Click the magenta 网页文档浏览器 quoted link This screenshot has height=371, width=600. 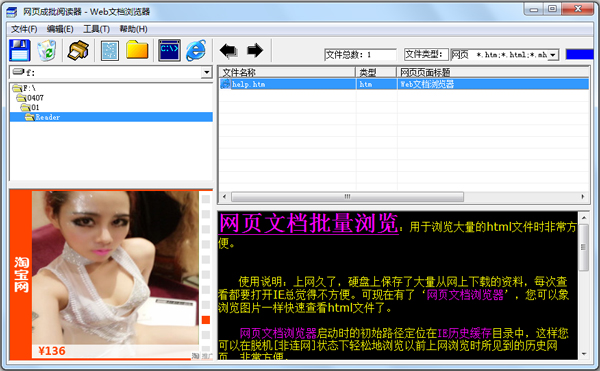465,295
